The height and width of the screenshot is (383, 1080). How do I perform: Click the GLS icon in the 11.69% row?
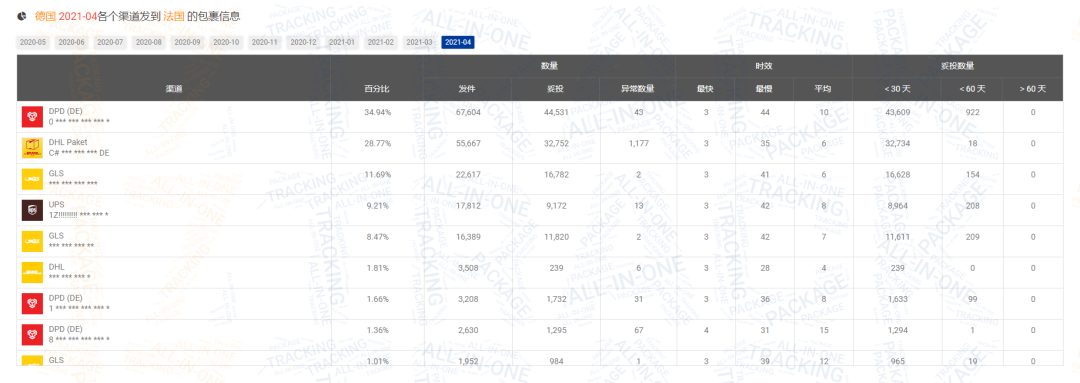(x=32, y=179)
